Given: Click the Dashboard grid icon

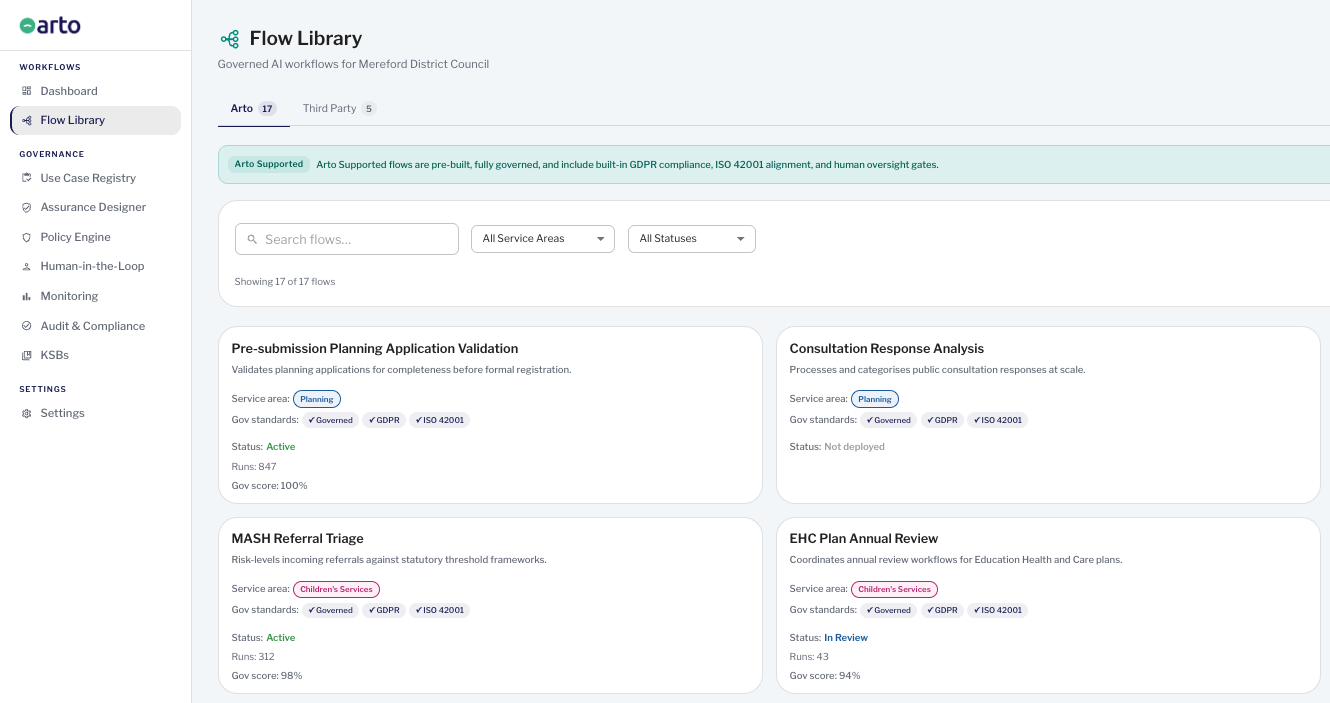Looking at the screenshot, I should coord(27,91).
